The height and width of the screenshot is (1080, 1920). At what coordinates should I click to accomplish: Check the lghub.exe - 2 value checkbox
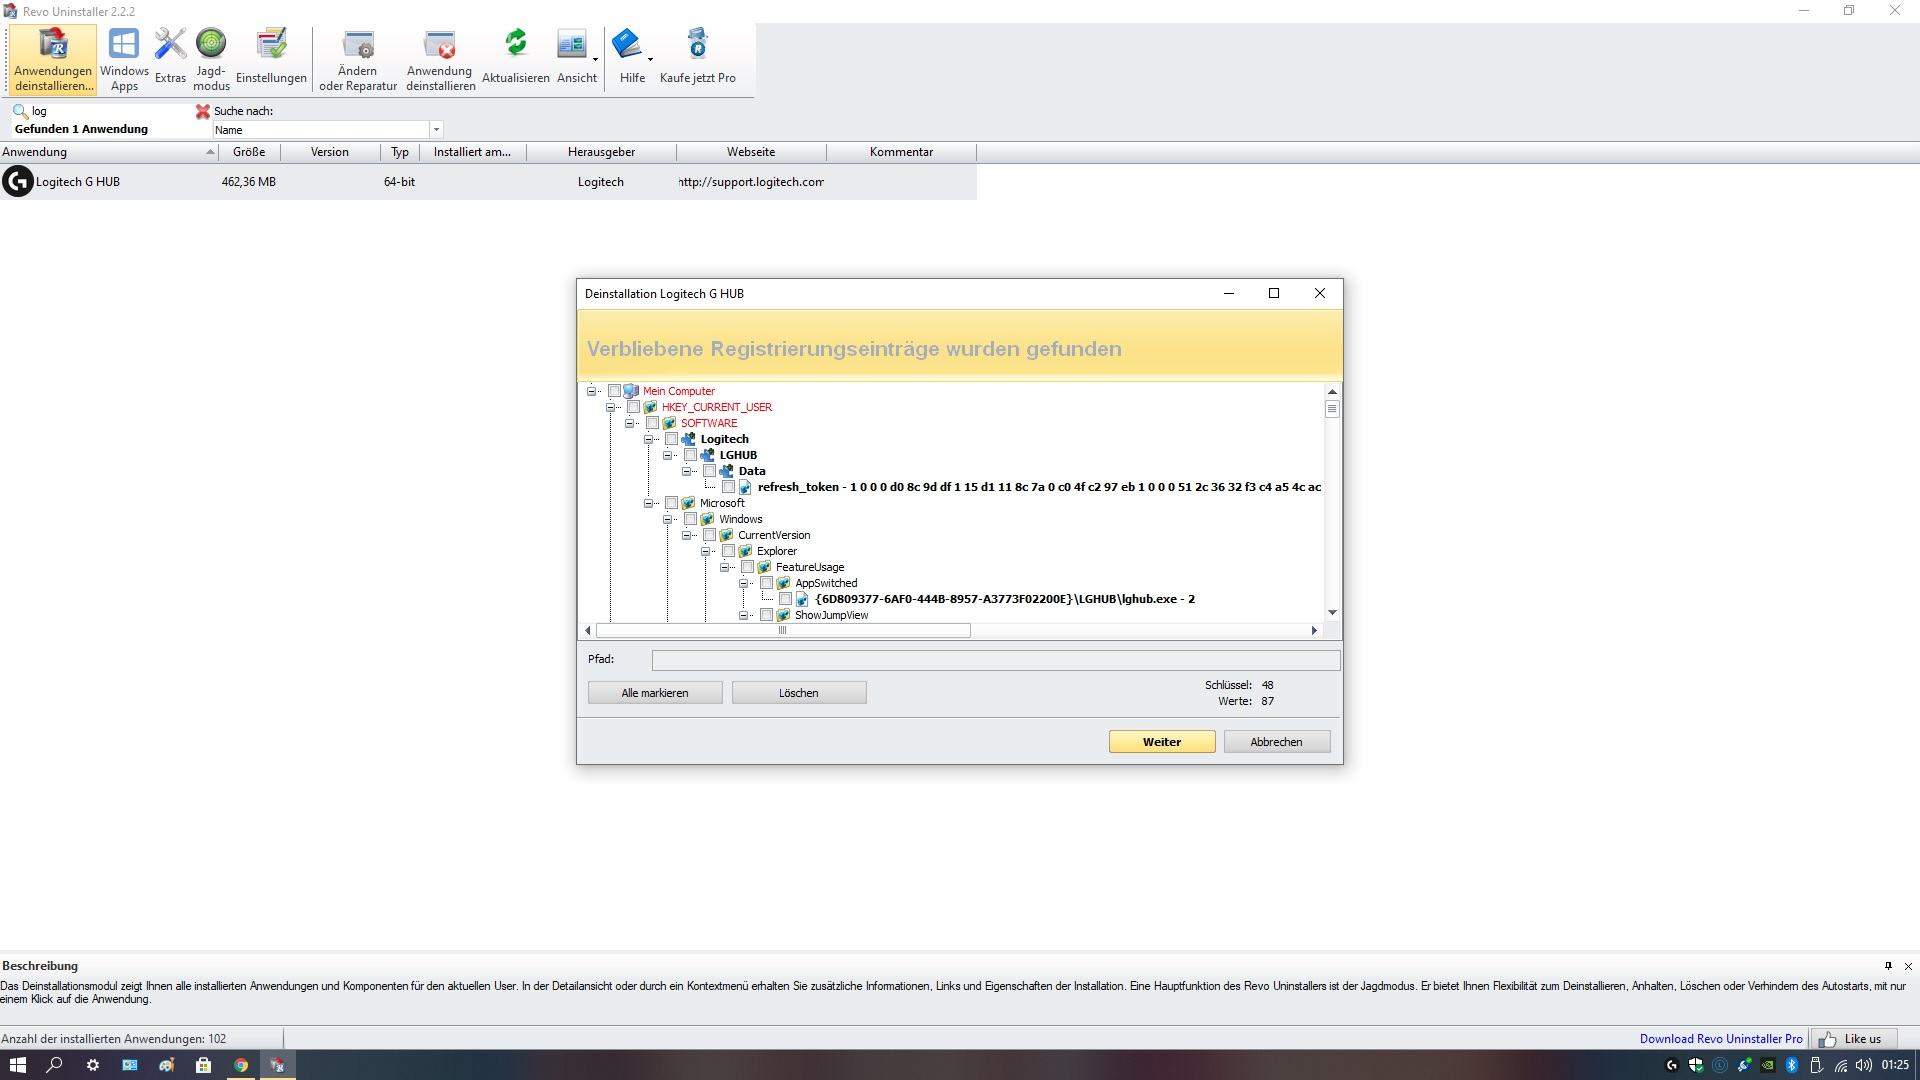click(785, 599)
